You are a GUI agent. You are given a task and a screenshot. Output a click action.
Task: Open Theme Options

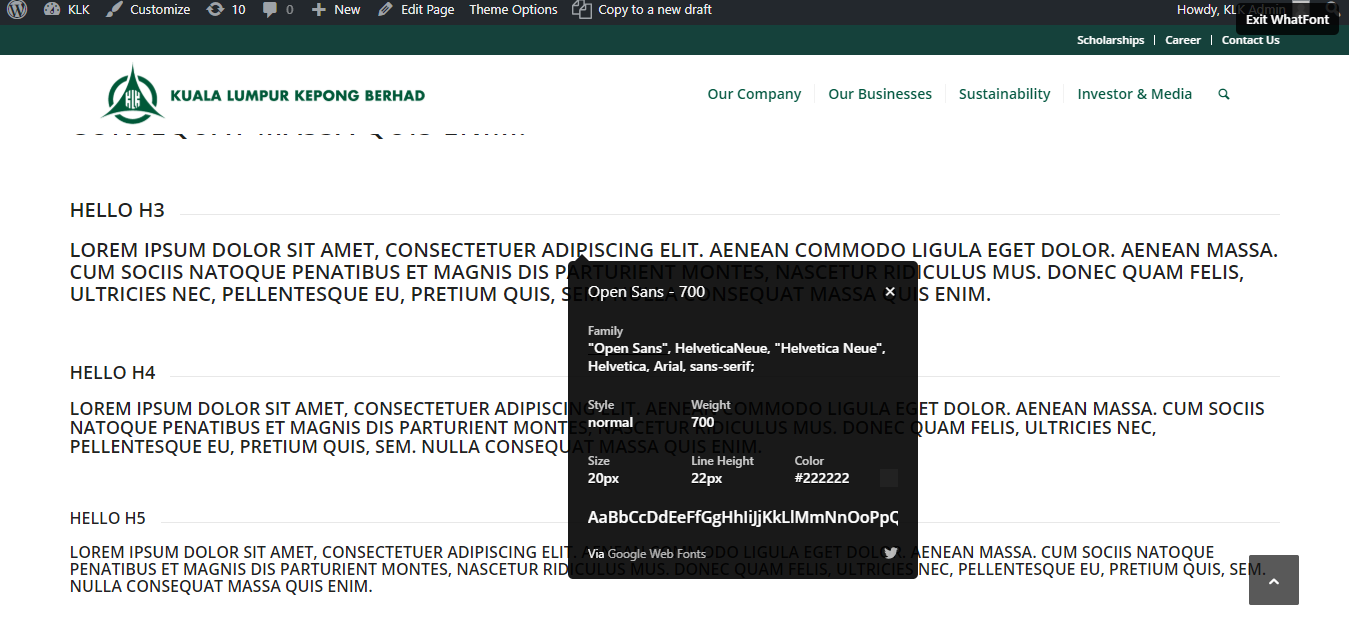tap(513, 10)
